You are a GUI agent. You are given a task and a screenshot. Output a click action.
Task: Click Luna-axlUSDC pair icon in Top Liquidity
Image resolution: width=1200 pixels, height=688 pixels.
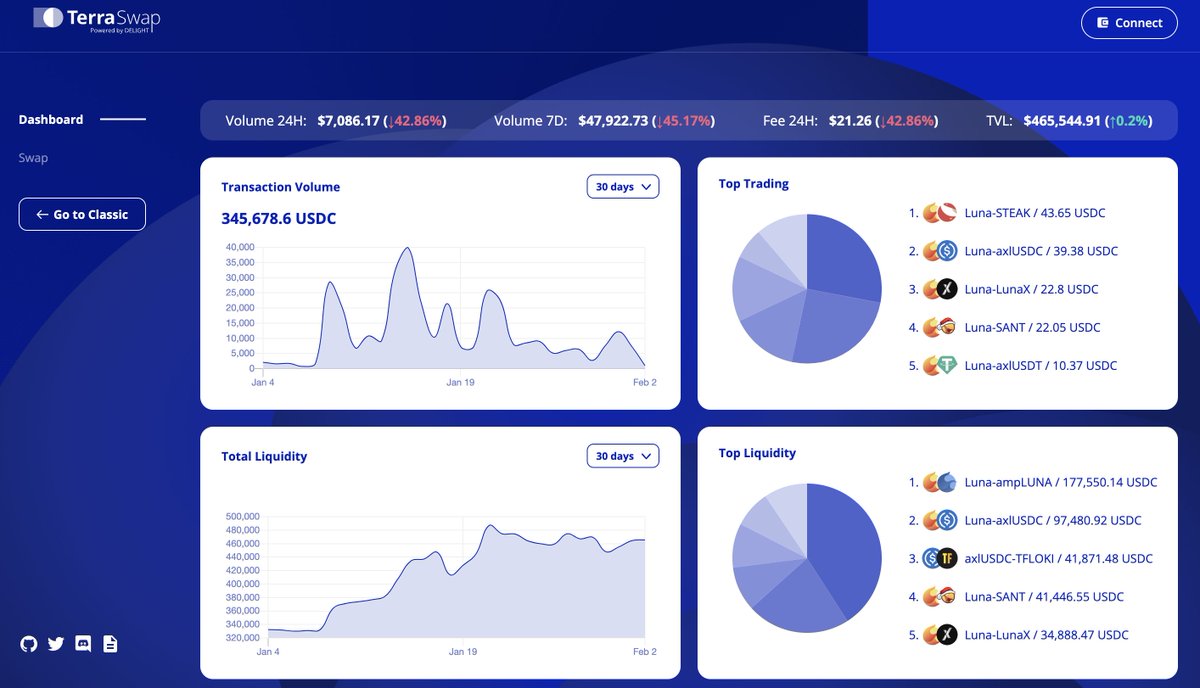pyautogui.click(x=940, y=520)
